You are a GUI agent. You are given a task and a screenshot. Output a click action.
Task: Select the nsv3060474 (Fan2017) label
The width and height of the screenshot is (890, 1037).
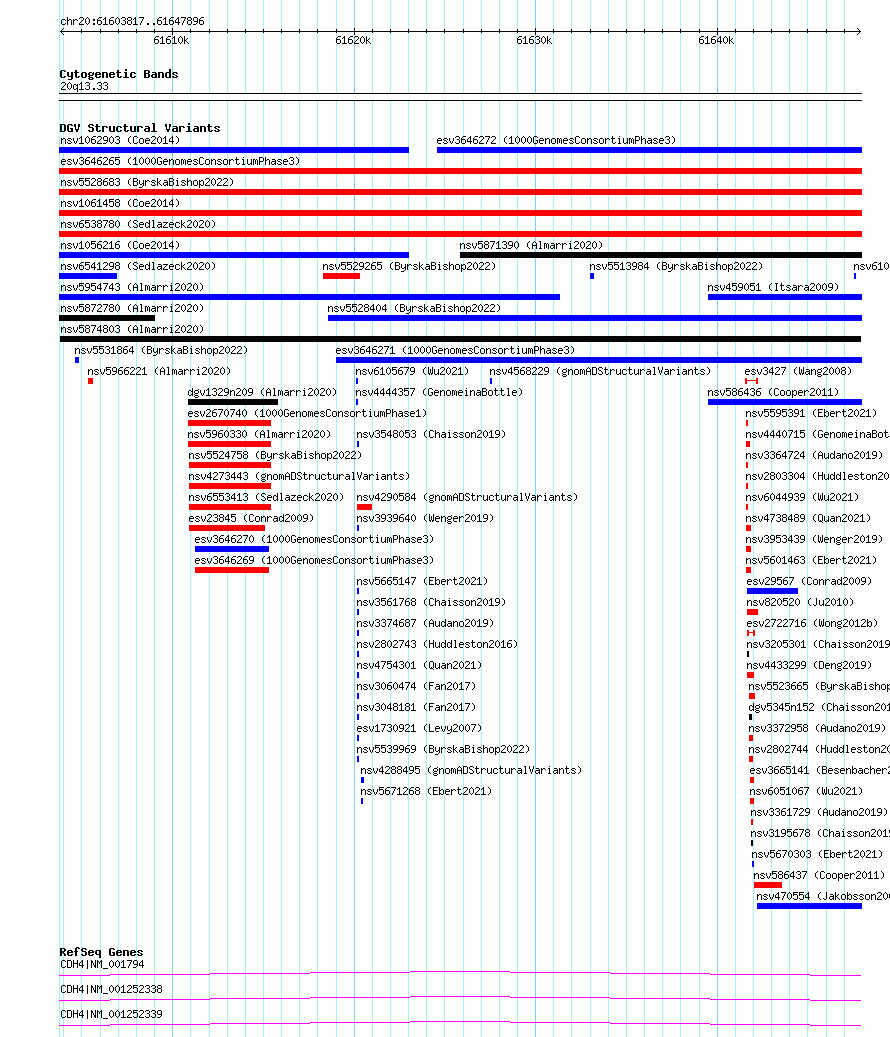[x=416, y=686]
